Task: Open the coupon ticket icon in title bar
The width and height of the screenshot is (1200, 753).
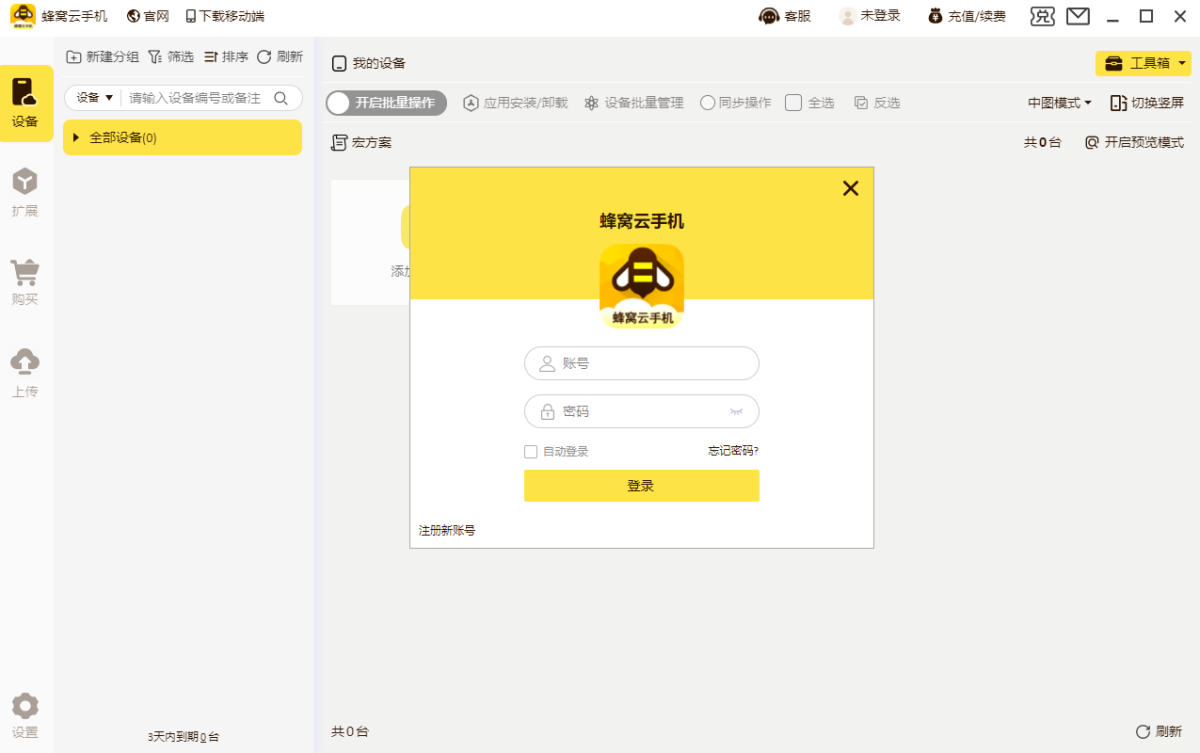Action: [1043, 16]
